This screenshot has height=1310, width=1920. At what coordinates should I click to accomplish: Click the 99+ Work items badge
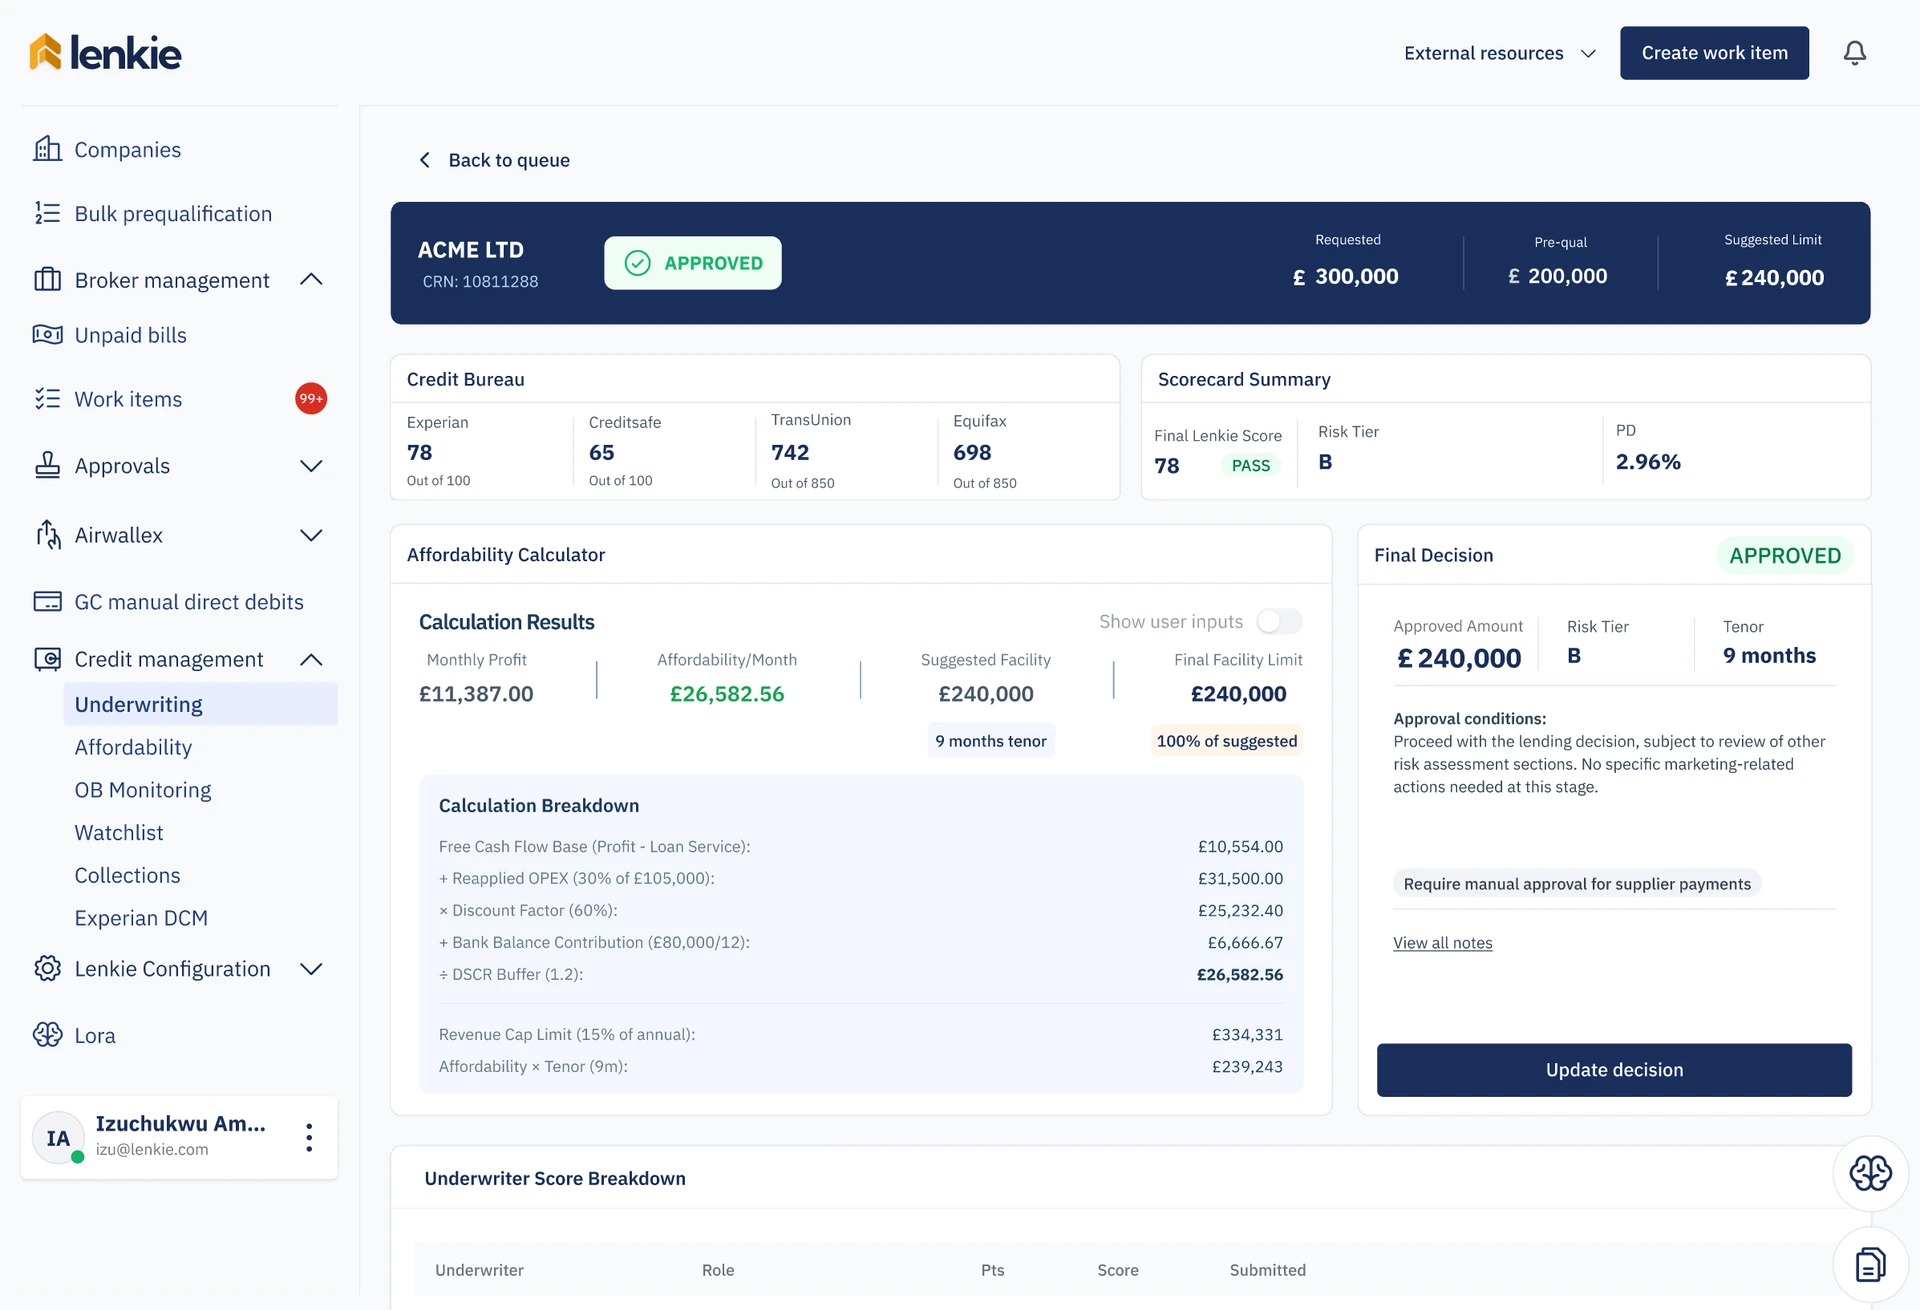311,398
